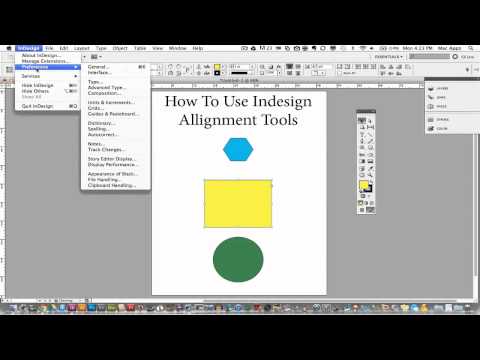Select the green ellipse on the page

238,259
